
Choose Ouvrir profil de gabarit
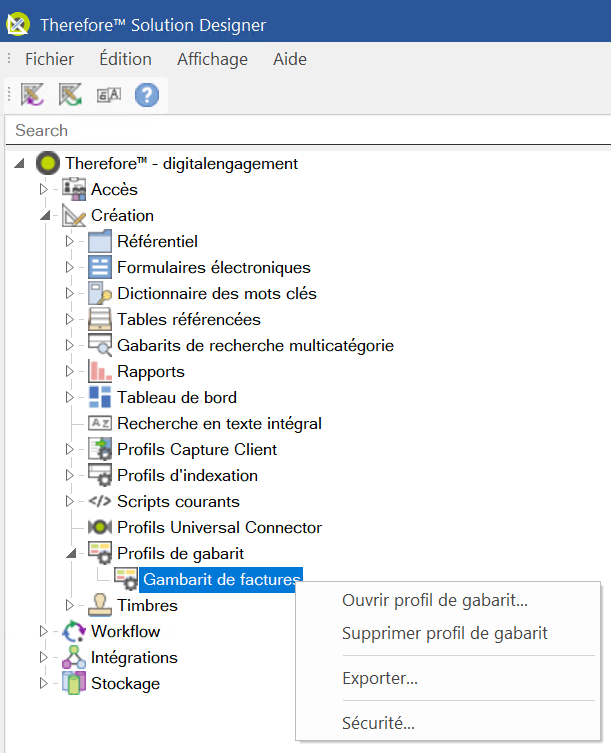tap(448, 600)
